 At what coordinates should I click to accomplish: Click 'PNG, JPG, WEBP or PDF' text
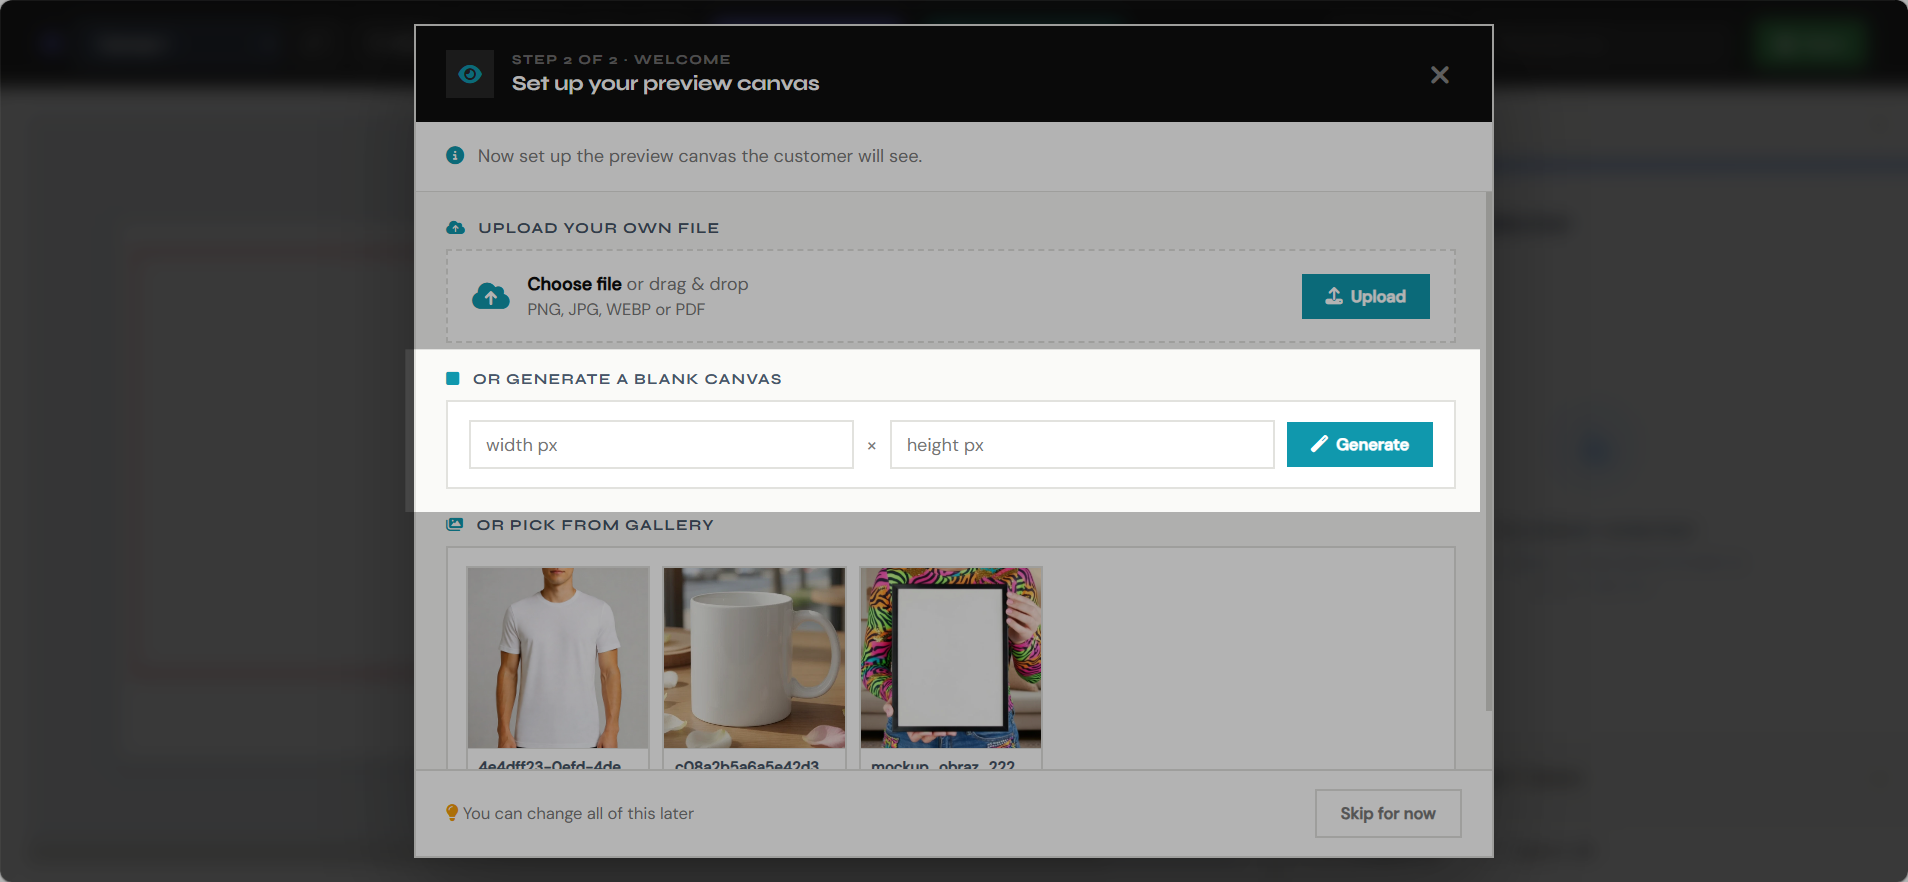616,310
